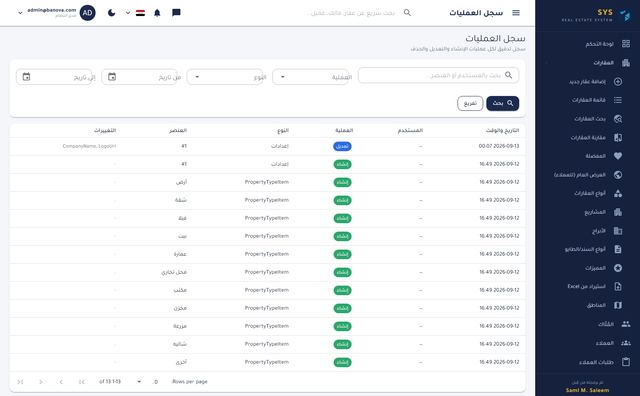640x396 pixels.
Task: Open استيراد من Excel upload-file icon
Action: click(618, 287)
